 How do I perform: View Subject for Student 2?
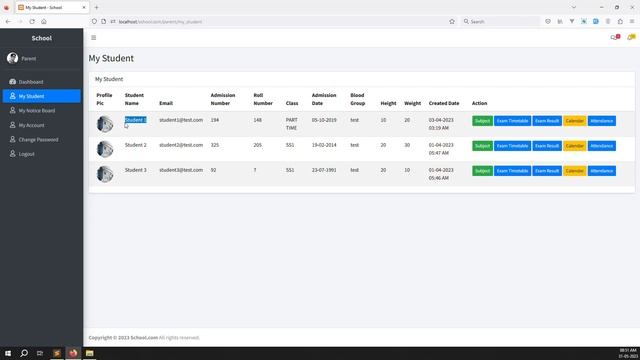(482, 146)
